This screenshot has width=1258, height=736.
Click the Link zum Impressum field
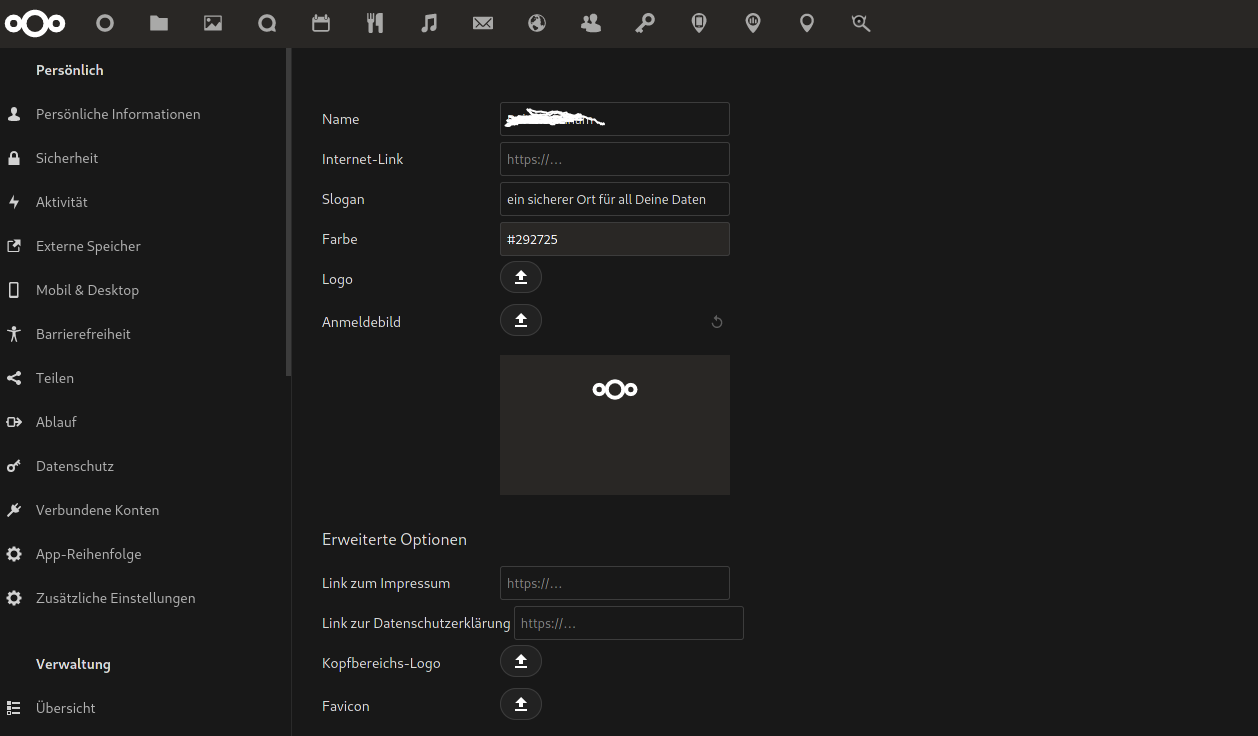pos(615,583)
